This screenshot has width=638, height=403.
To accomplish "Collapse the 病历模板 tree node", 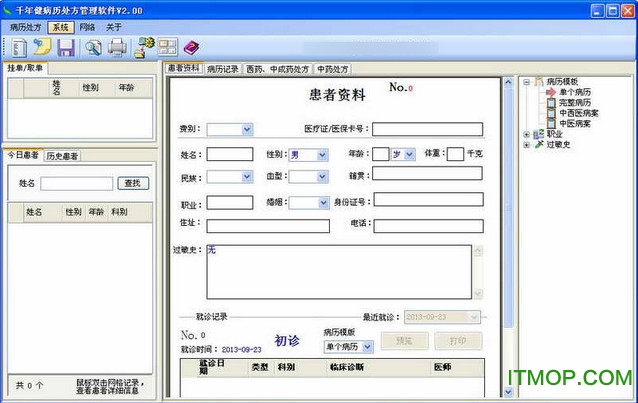I will click(527, 82).
